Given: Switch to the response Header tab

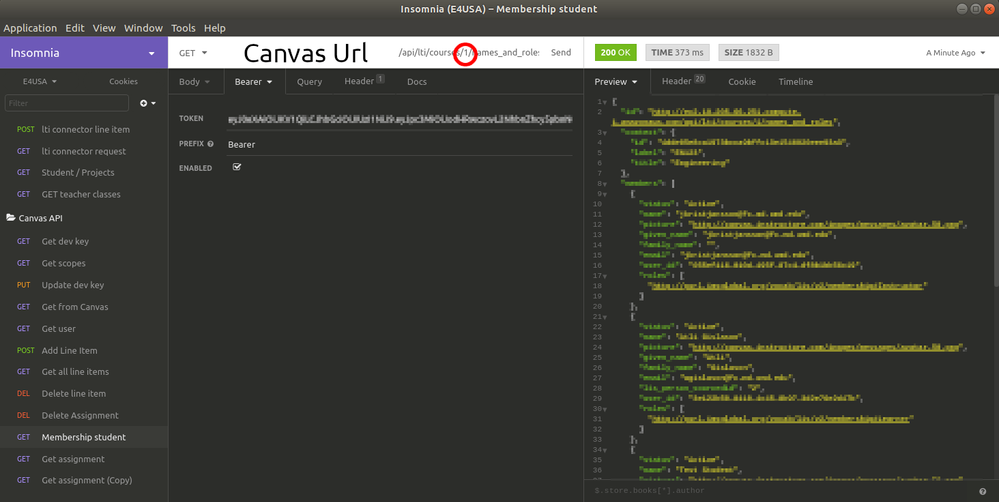Looking at the screenshot, I should 683,81.
